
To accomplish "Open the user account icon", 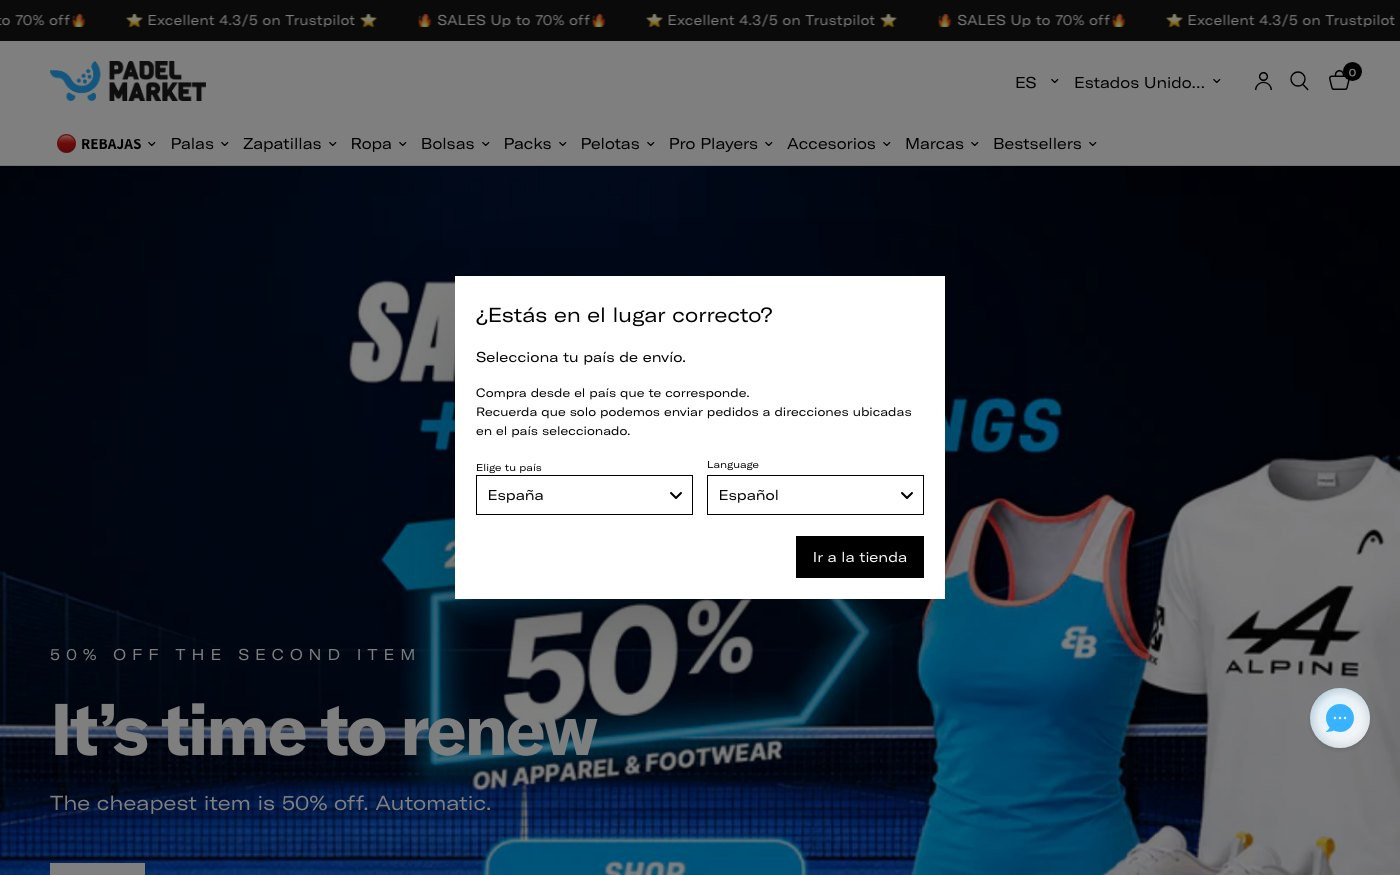I will [1263, 82].
